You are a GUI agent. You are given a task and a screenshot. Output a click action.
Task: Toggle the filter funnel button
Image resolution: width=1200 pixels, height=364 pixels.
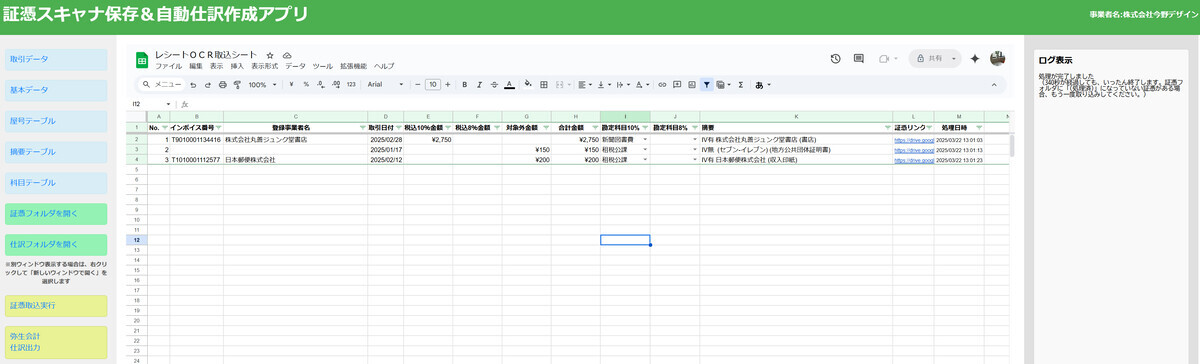(706, 85)
